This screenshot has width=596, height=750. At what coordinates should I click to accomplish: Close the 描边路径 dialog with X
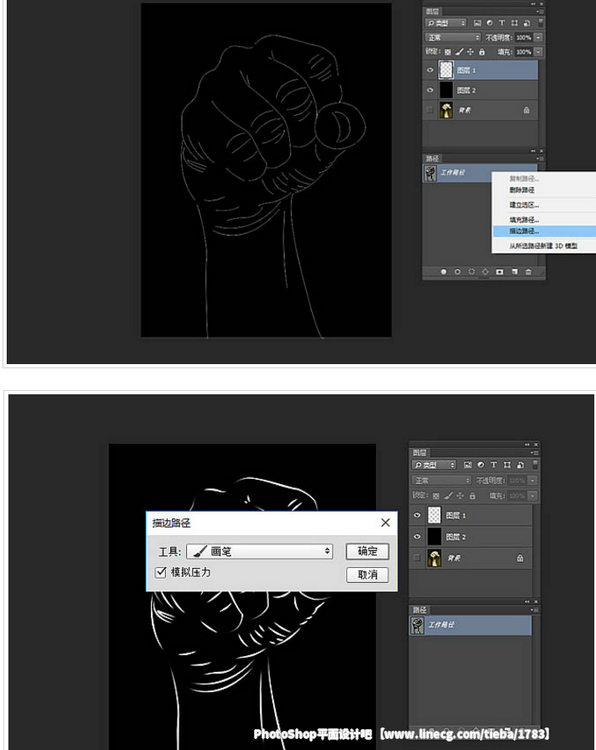386,523
